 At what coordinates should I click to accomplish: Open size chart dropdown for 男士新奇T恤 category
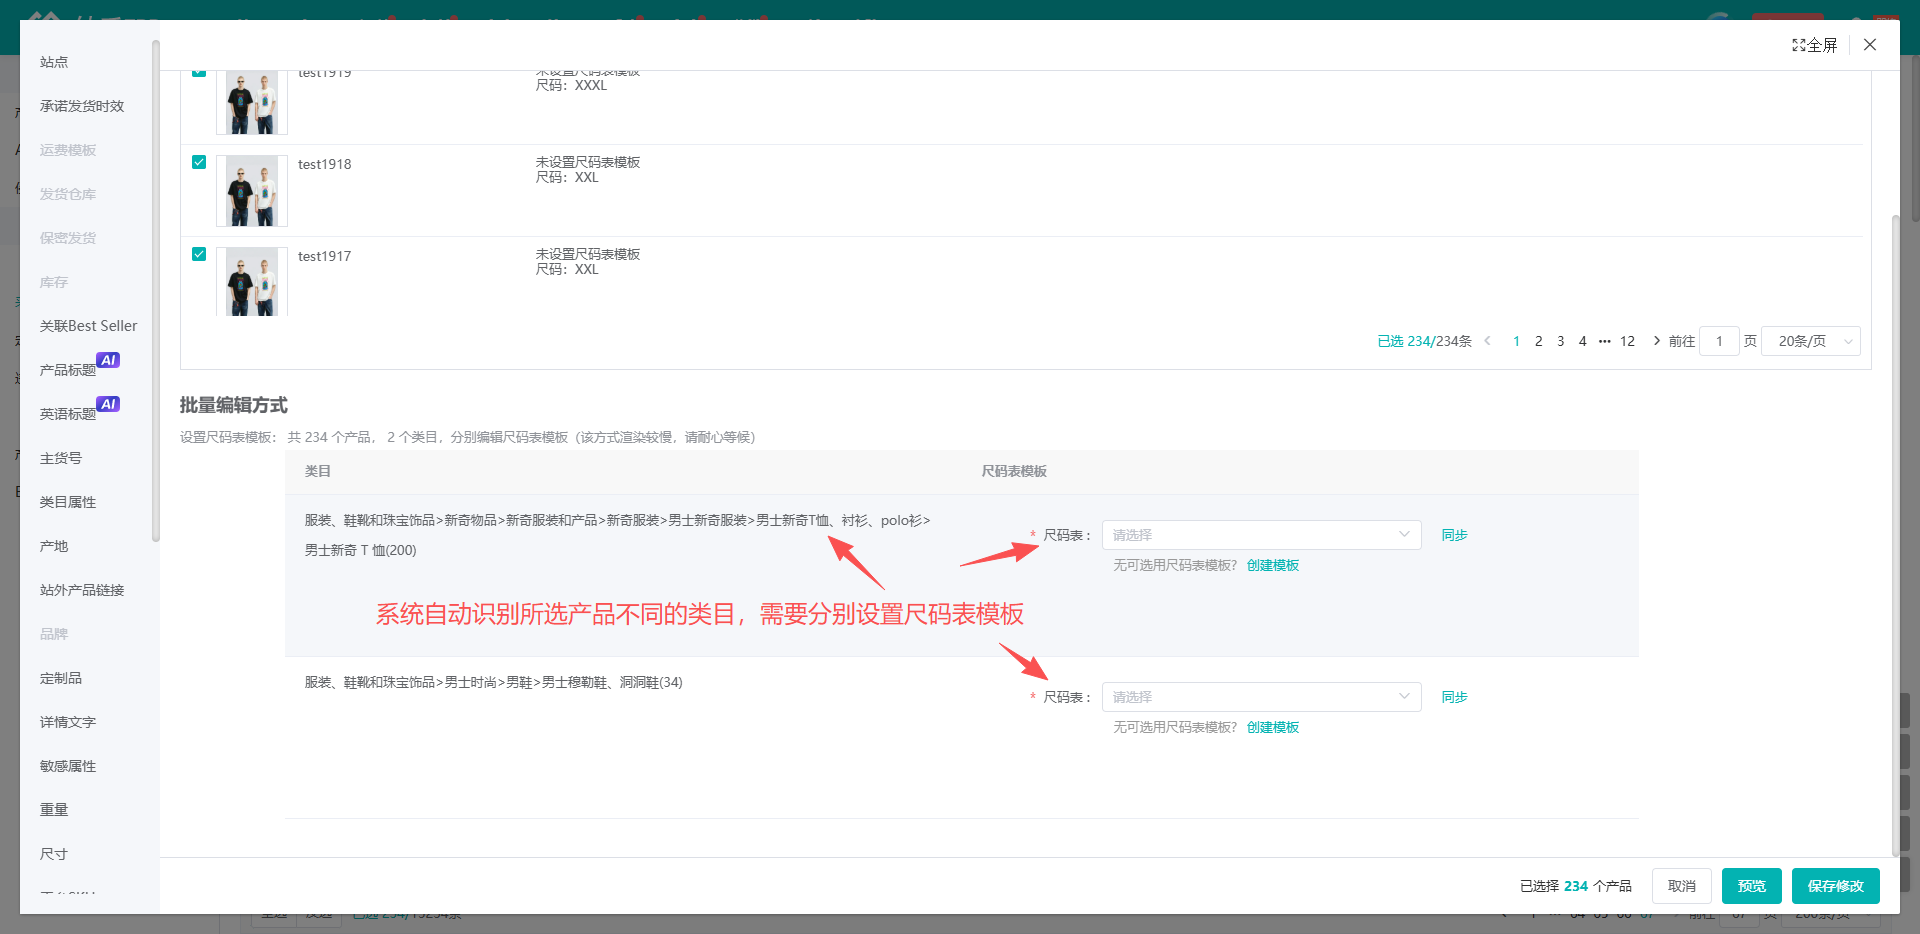click(1261, 535)
